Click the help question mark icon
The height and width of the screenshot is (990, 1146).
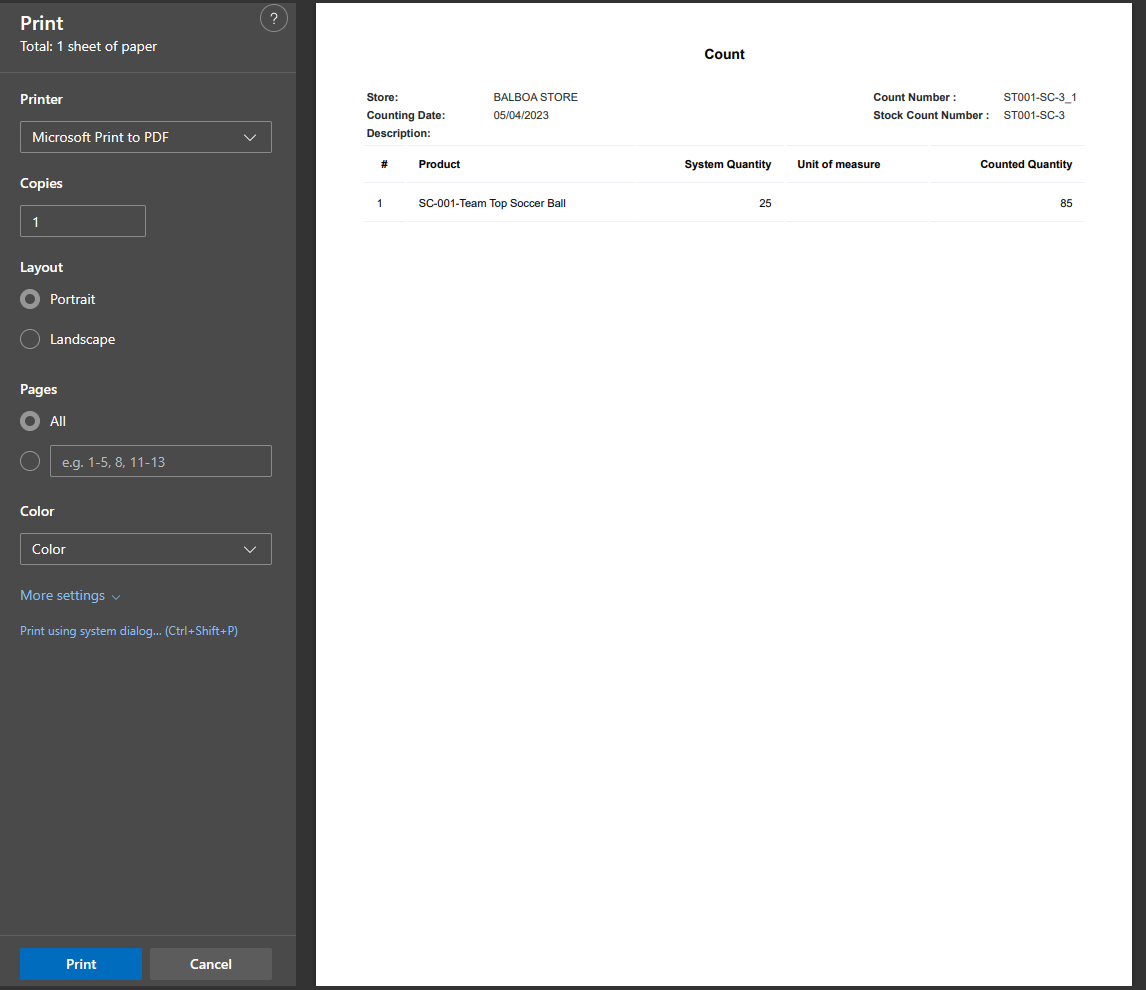(273, 18)
